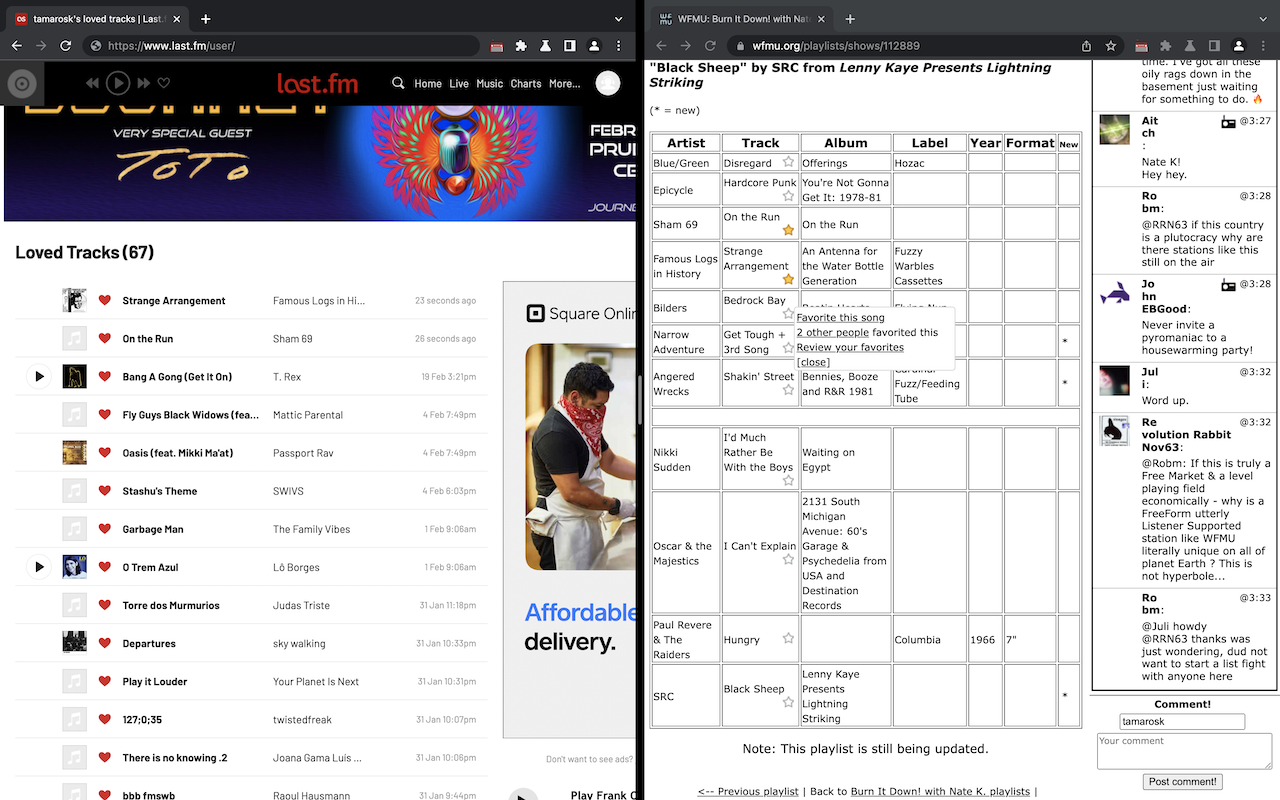Open tab search chevron in WFMU window
Viewport: 1280px width, 800px height.
pos(1263,19)
